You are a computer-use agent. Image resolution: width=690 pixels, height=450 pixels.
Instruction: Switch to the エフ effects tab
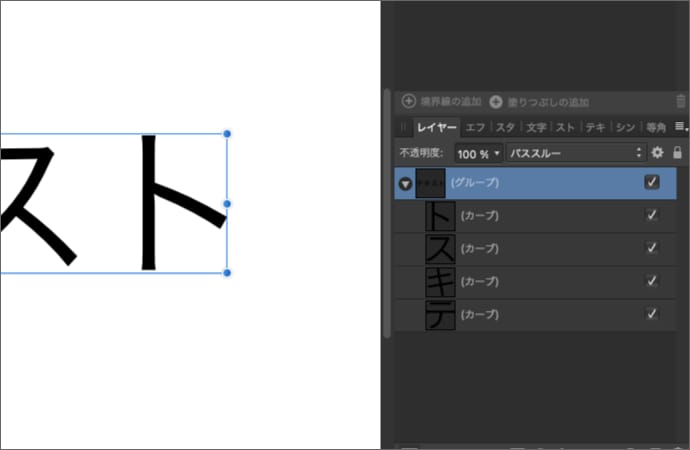pos(476,127)
